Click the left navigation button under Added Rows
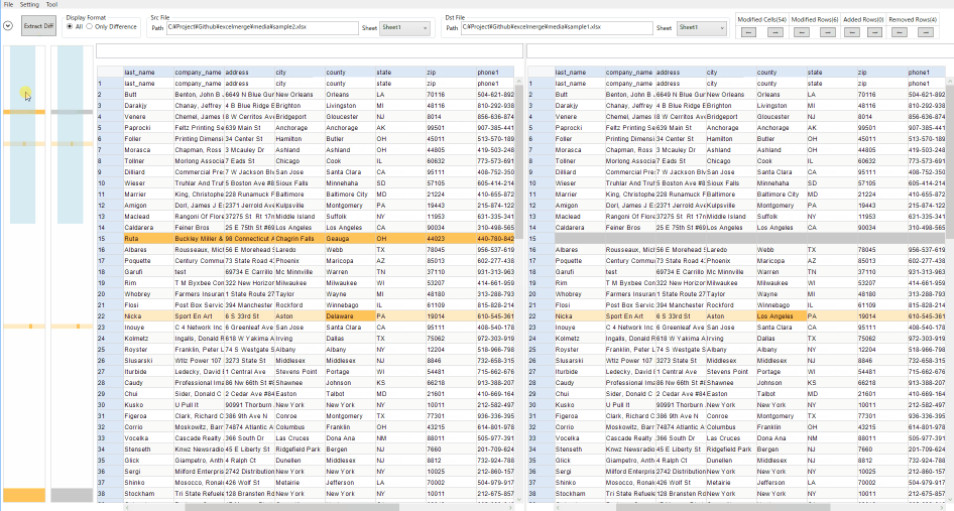The height and width of the screenshot is (511, 954). coord(854,32)
